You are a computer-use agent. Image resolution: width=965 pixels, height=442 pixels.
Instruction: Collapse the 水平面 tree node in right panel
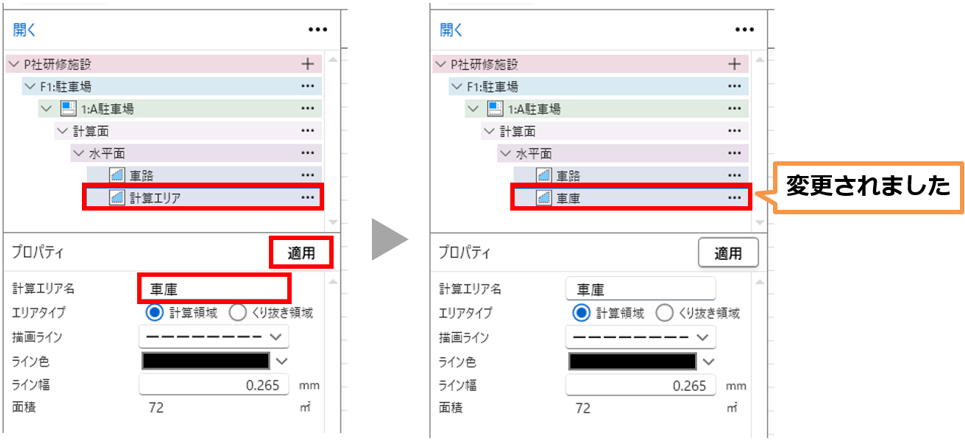click(x=504, y=153)
